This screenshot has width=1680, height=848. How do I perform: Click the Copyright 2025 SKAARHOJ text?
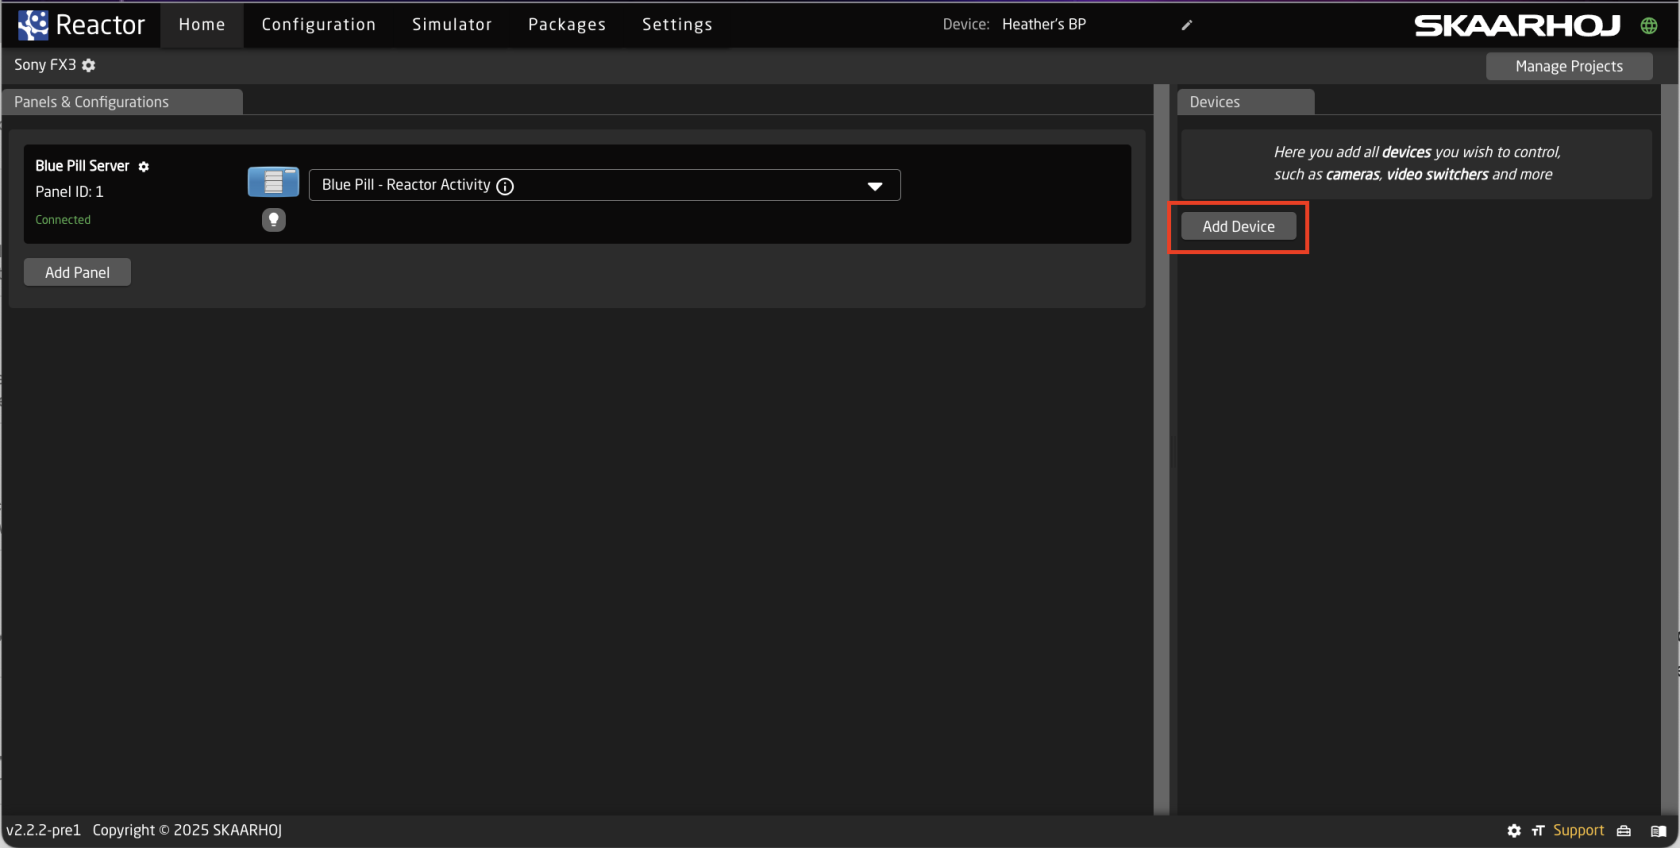pyautogui.click(x=187, y=831)
